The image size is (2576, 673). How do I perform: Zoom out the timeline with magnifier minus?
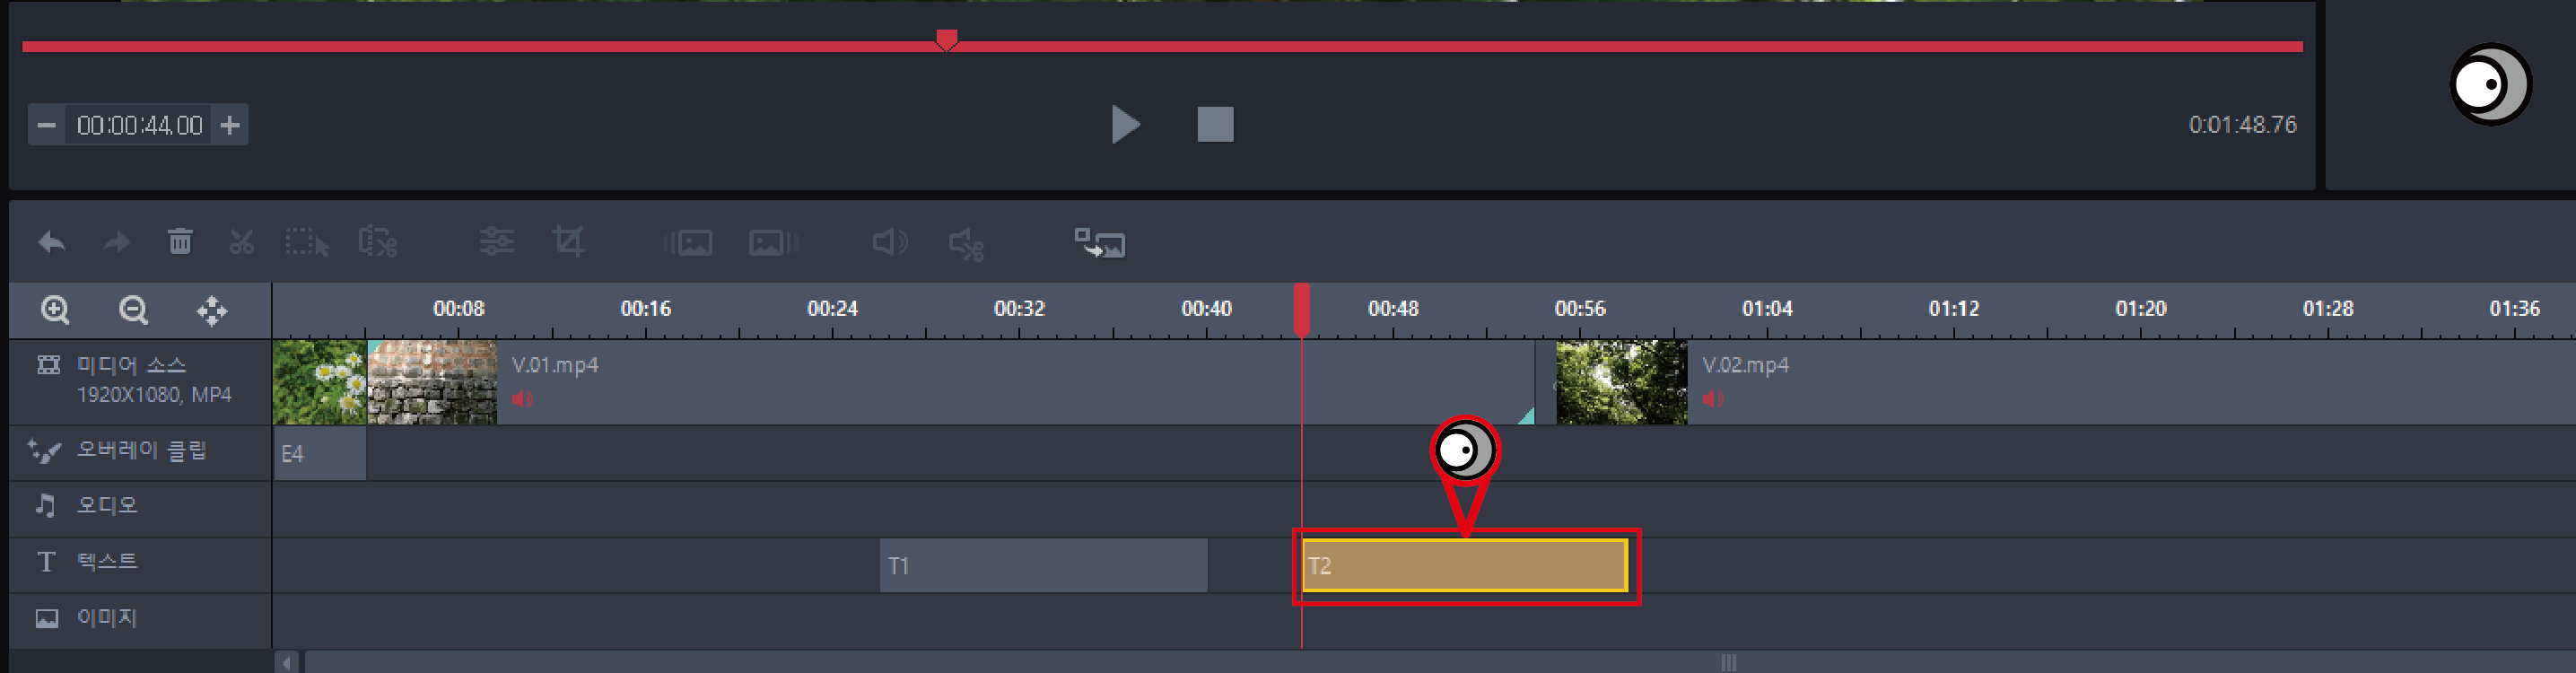[133, 311]
